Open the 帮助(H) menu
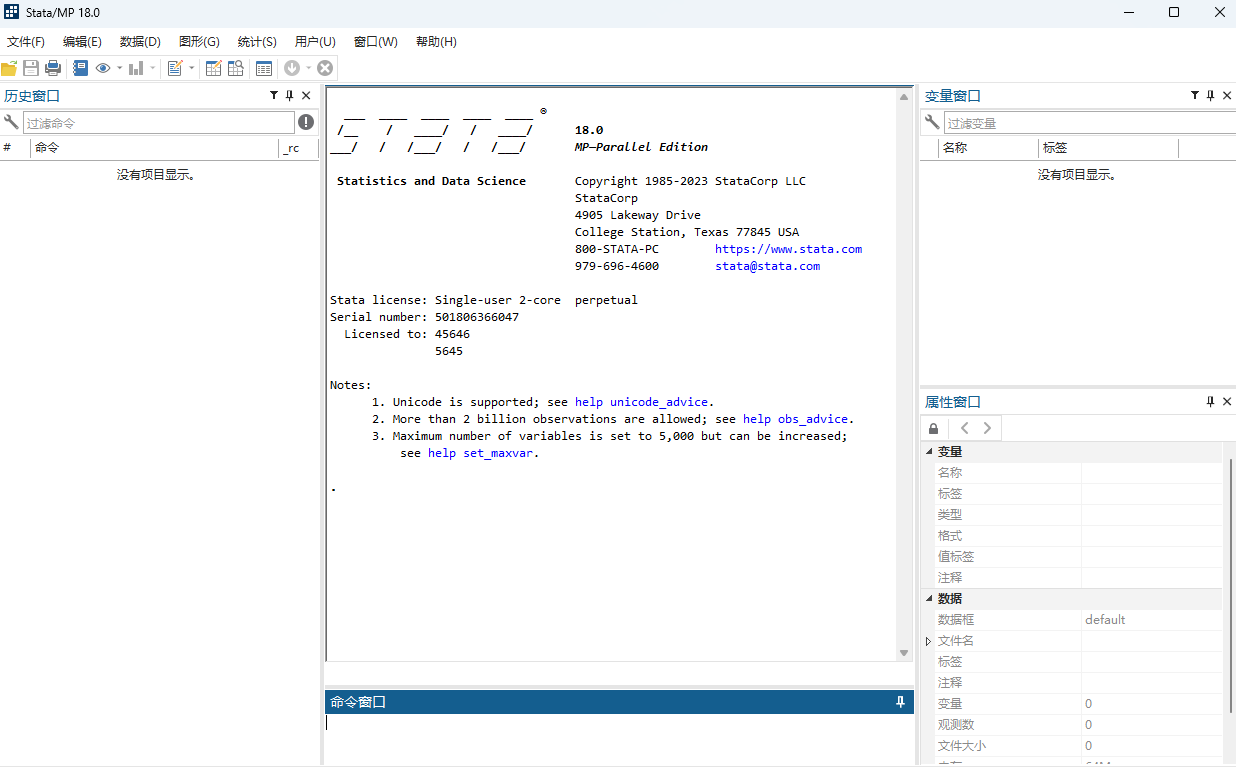This screenshot has width=1236, height=770. 436,42
